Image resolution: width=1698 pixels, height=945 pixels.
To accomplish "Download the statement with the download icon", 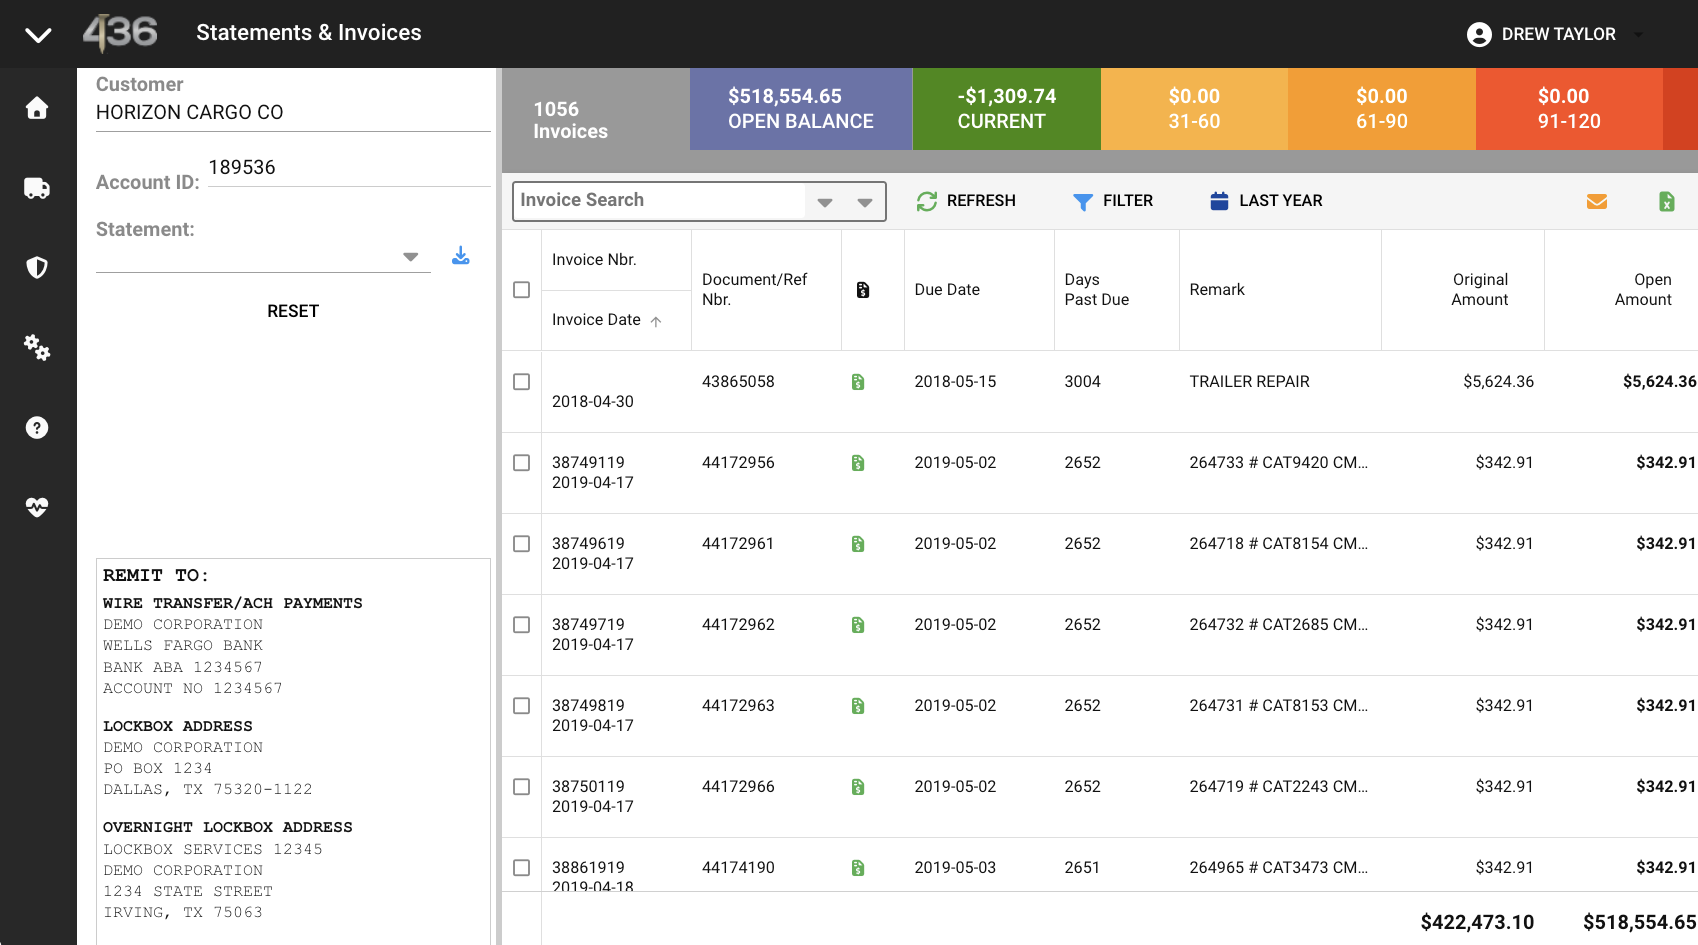I will [461, 256].
